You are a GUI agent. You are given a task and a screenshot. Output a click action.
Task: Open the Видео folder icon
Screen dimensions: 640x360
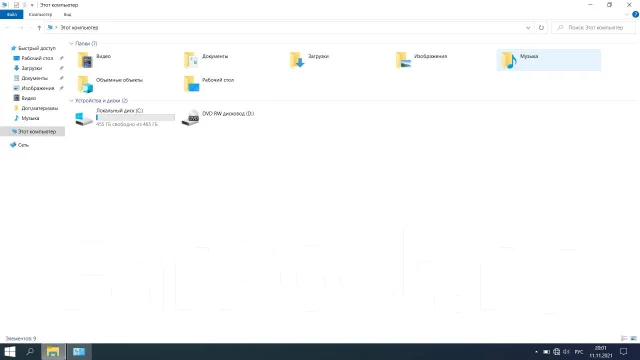(x=85, y=60)
